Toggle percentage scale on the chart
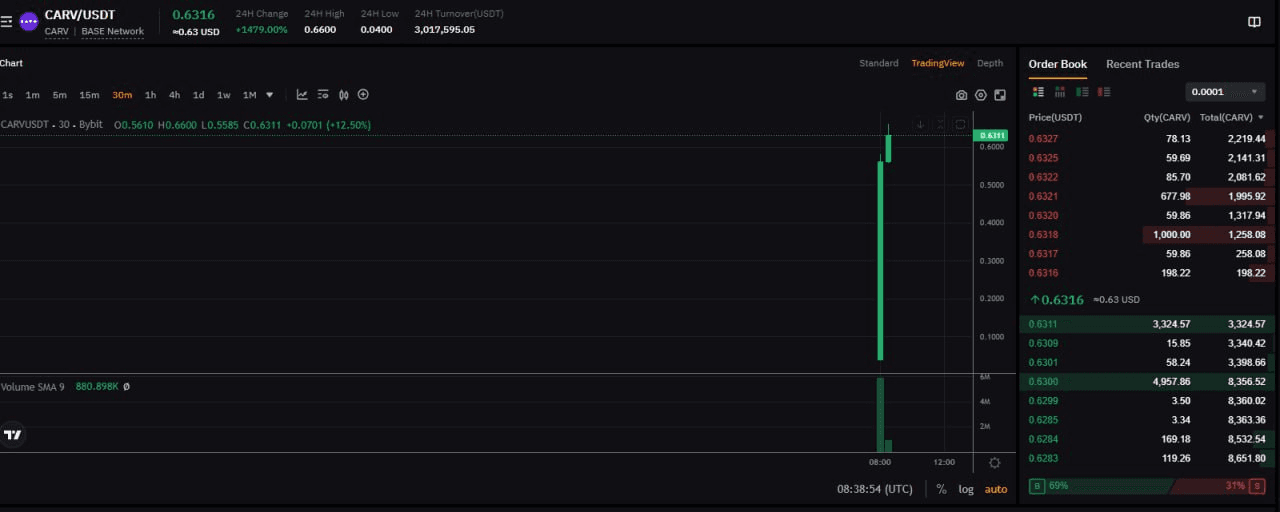 (941, 489)
